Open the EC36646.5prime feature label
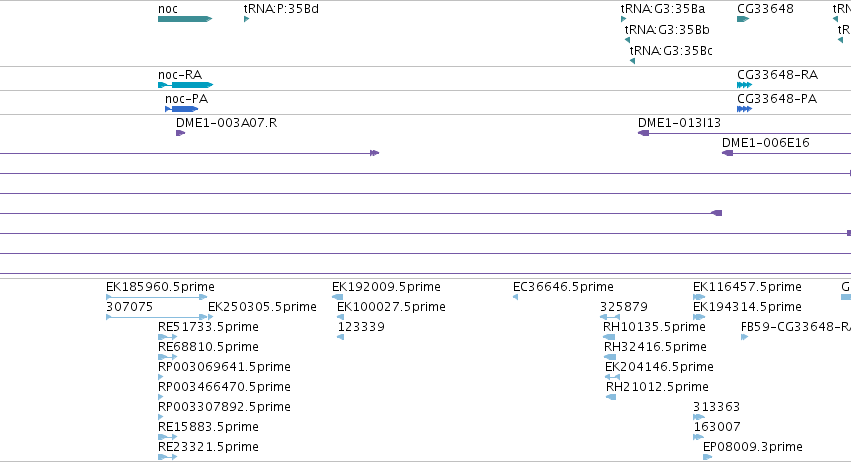The width and height of the screenshot is (851, 462). 563,287
